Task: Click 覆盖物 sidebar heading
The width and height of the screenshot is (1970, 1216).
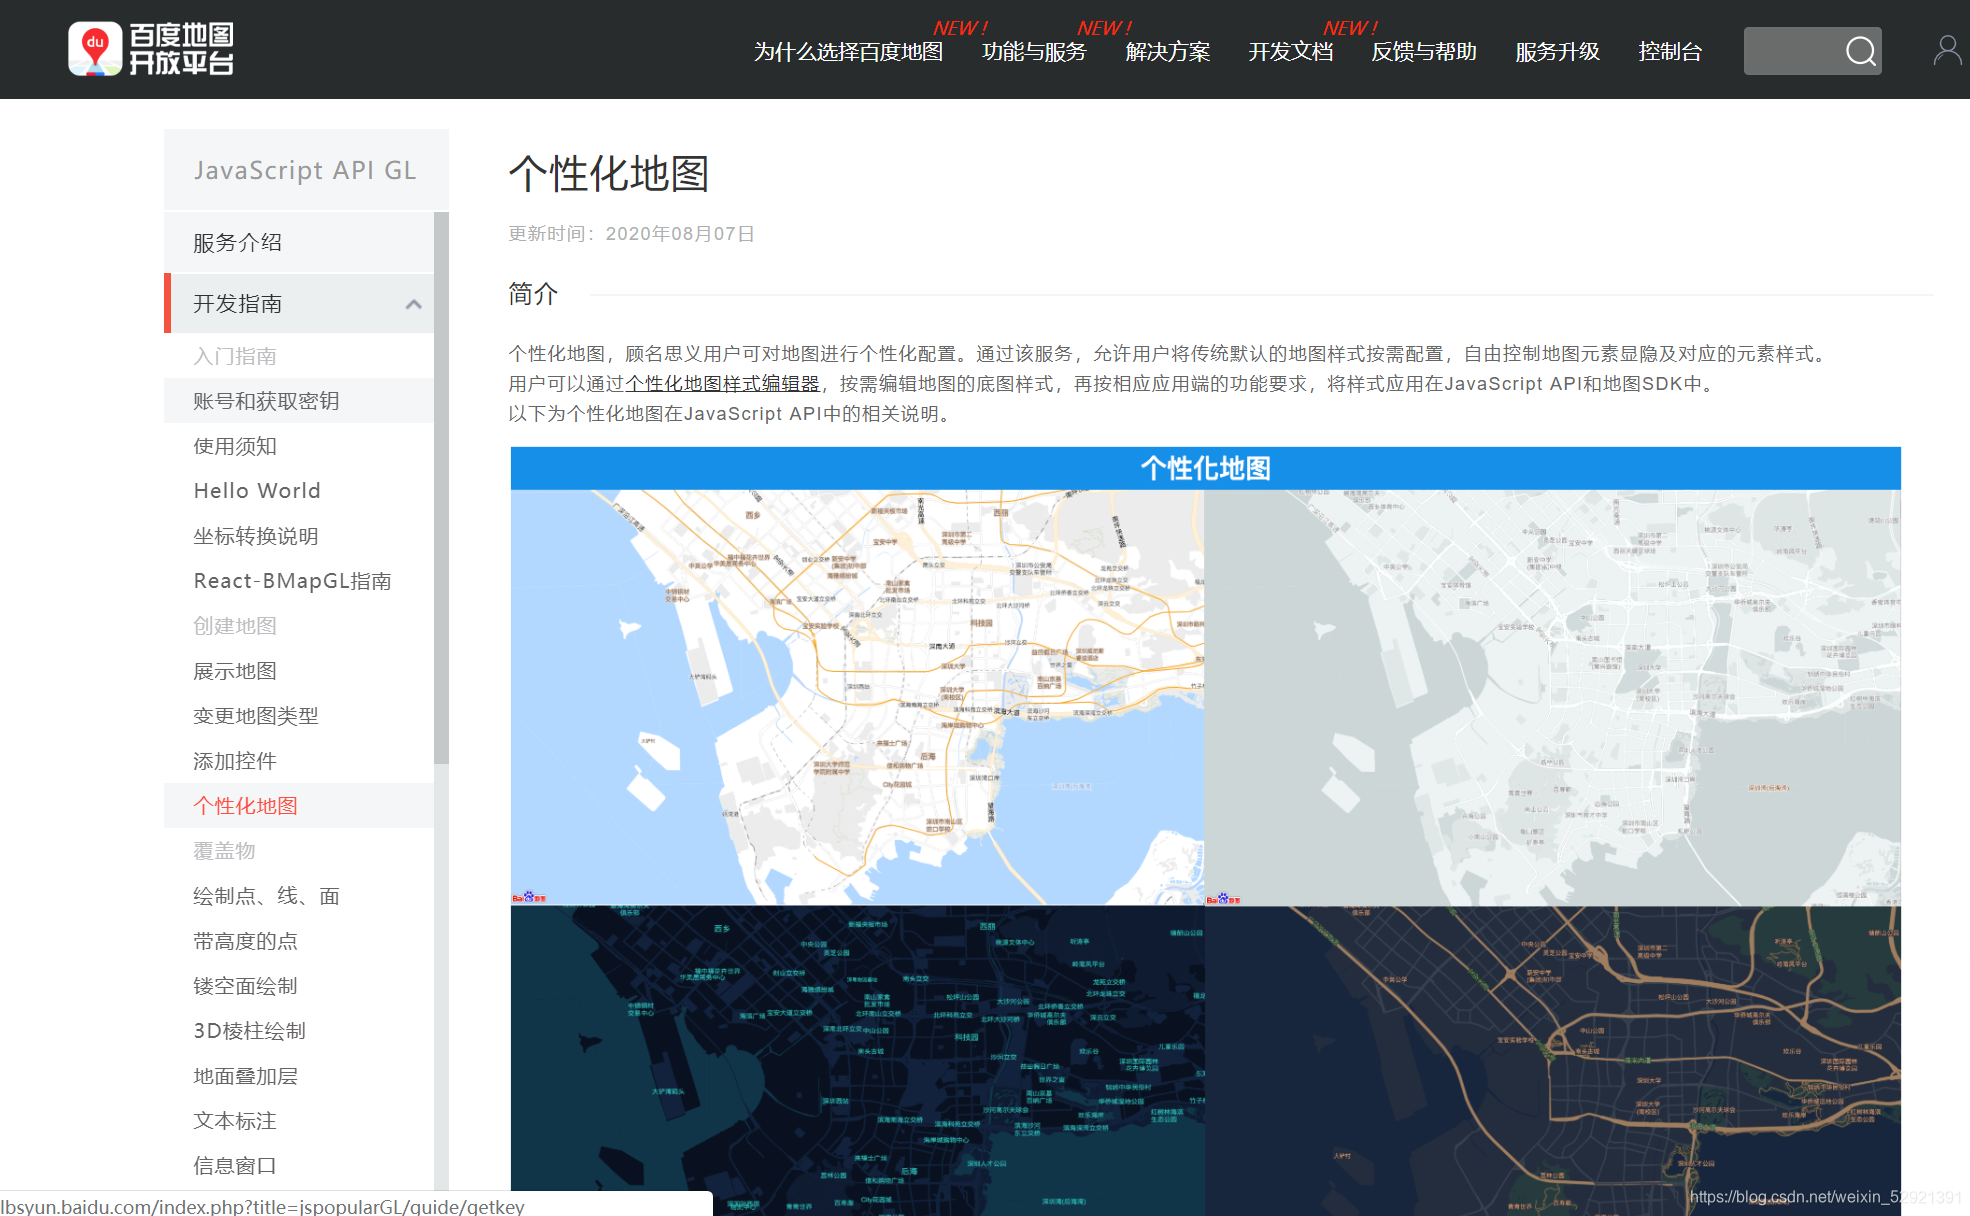Action: pyautogui.click(x=224, y=851)
